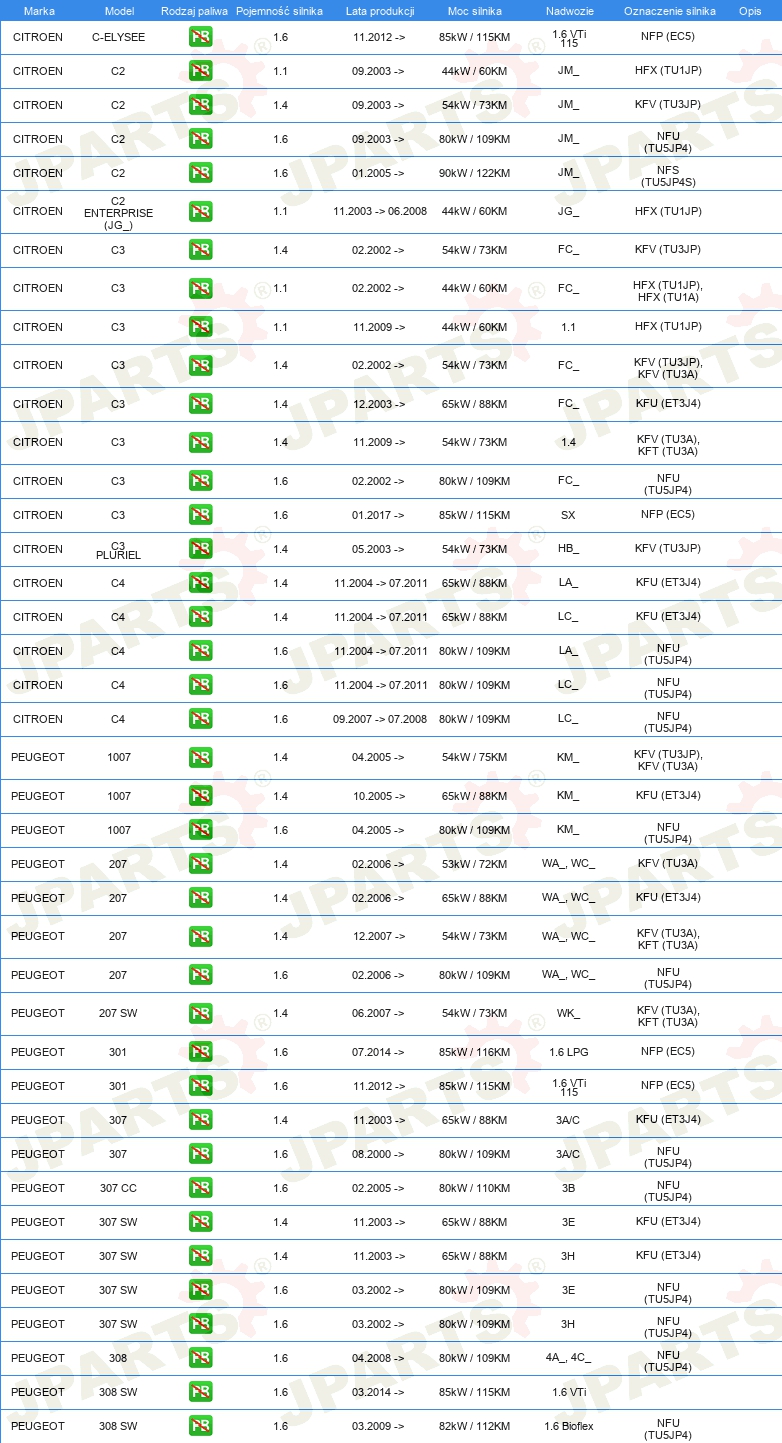Select the 'WK_' body cell
The image size is (782, 1443).
[568, 1013]
